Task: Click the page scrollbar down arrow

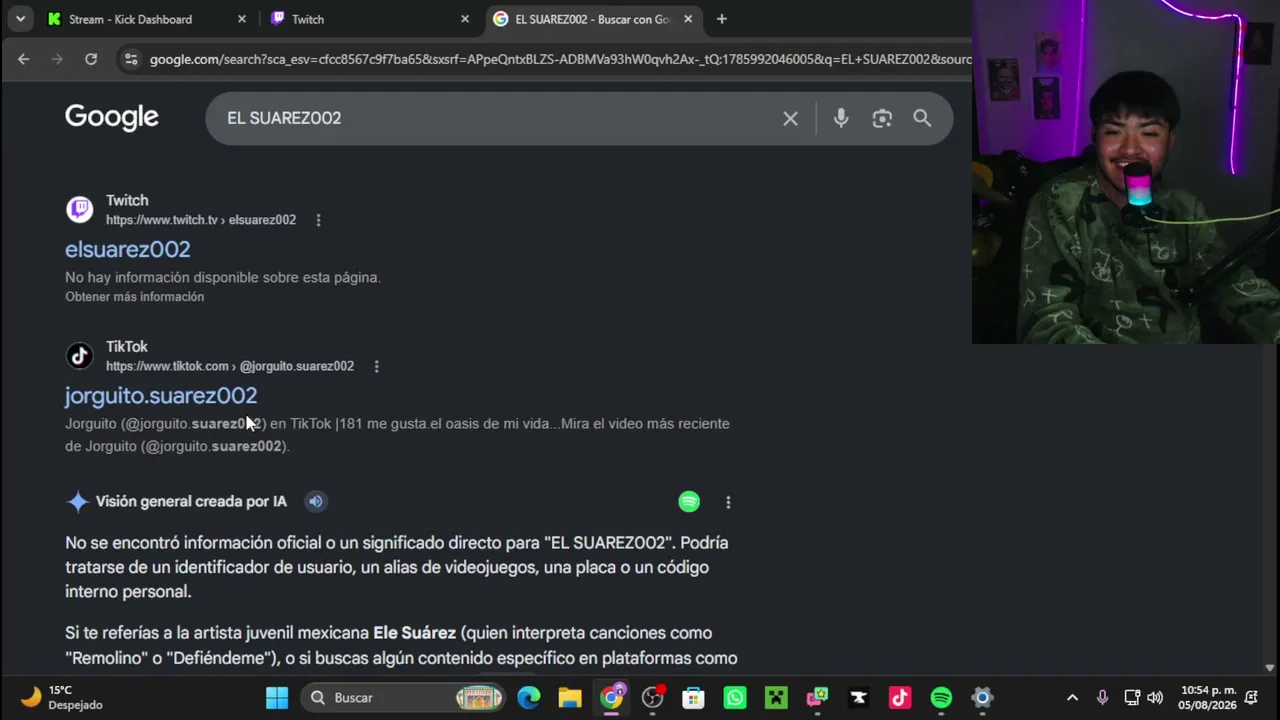Action: 1270,667
